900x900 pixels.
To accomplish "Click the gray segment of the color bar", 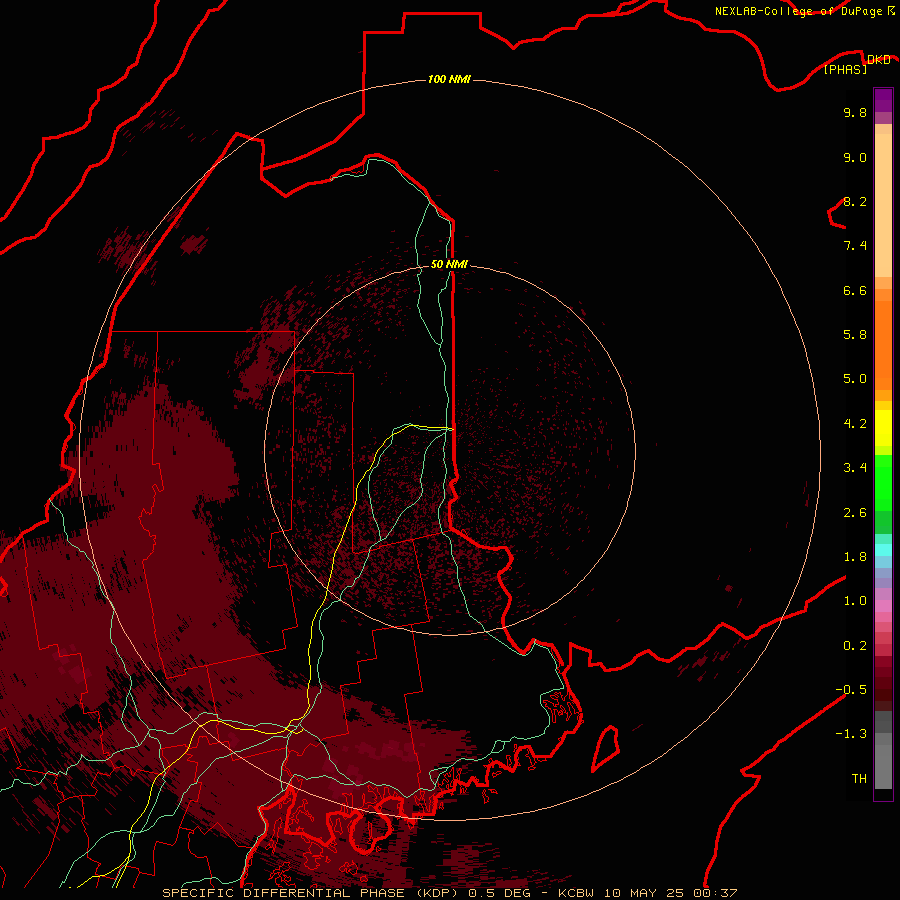I will [x=883, y=749].
